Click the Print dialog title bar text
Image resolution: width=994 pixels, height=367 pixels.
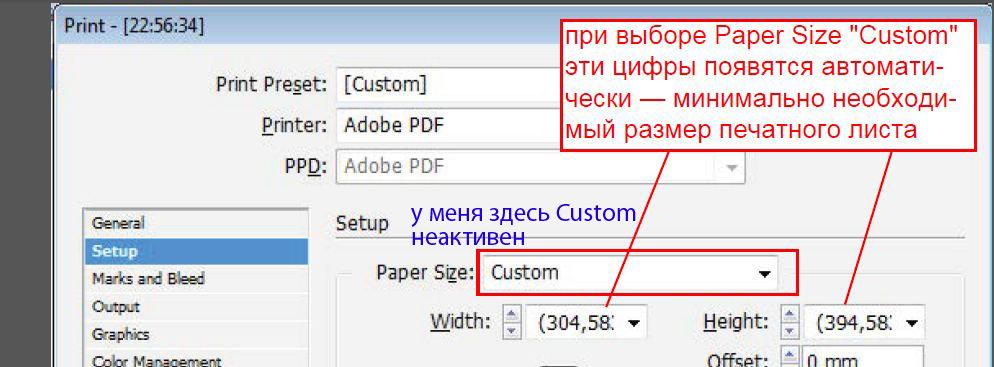pyautogui.click(x=134, y=26)
